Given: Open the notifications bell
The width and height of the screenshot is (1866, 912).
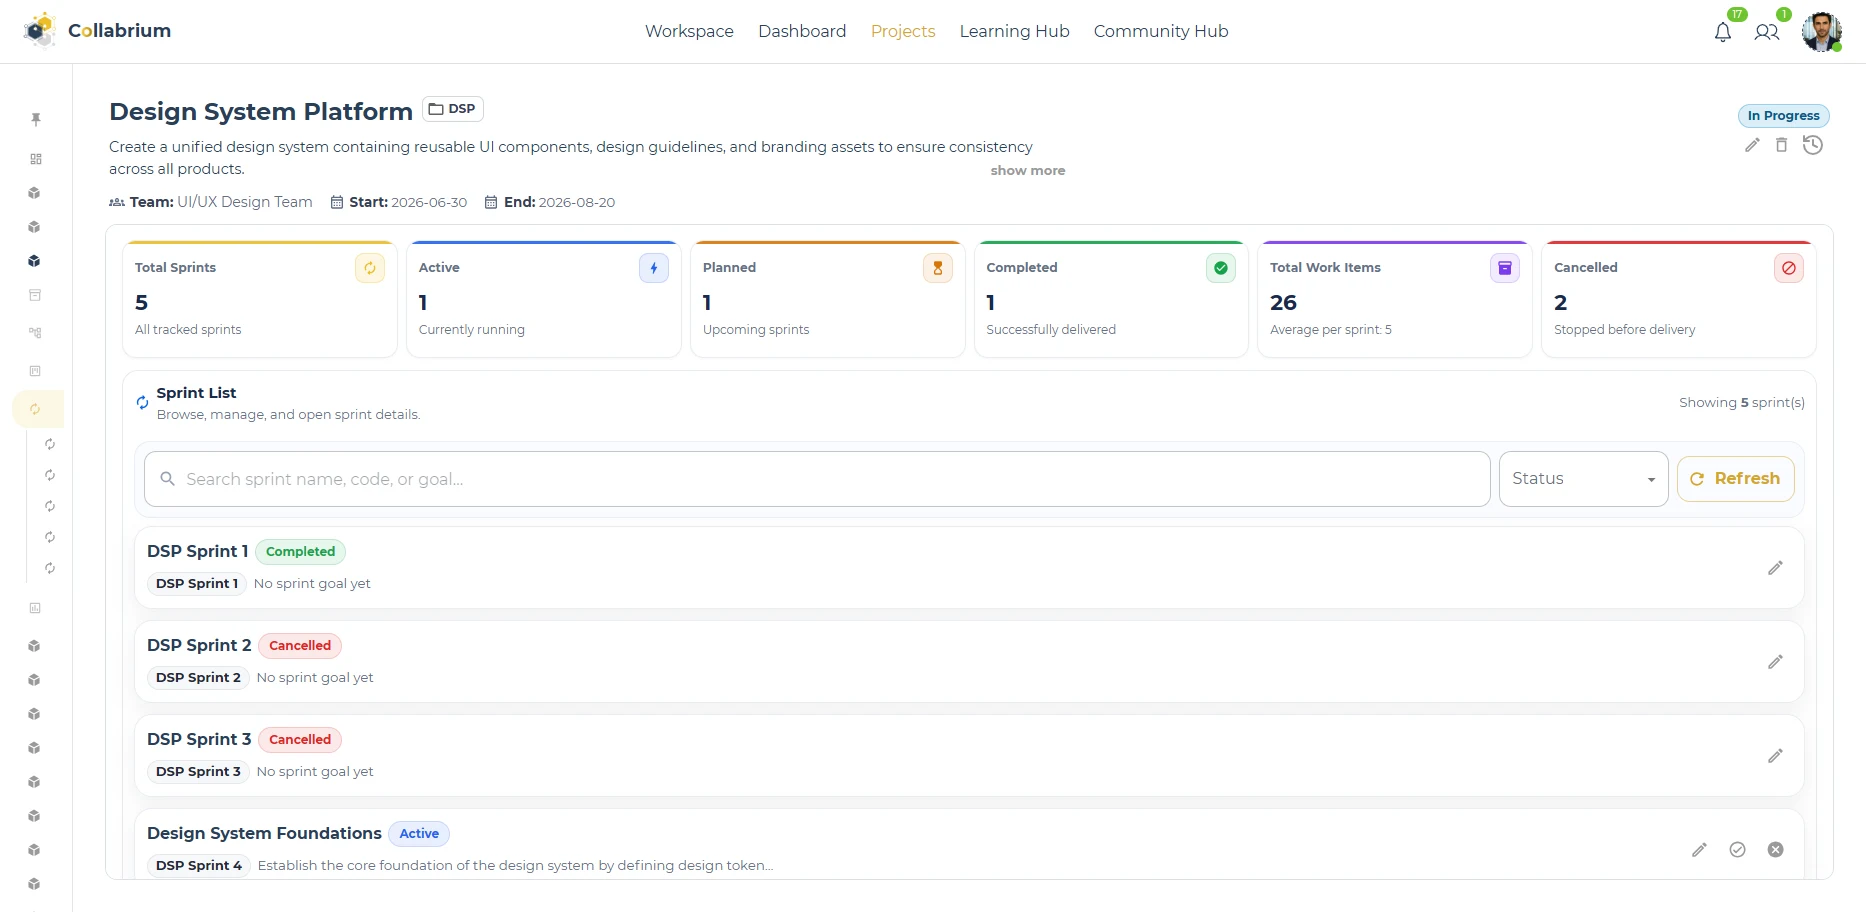Looking at the screenshot, I should point(1722,32).
